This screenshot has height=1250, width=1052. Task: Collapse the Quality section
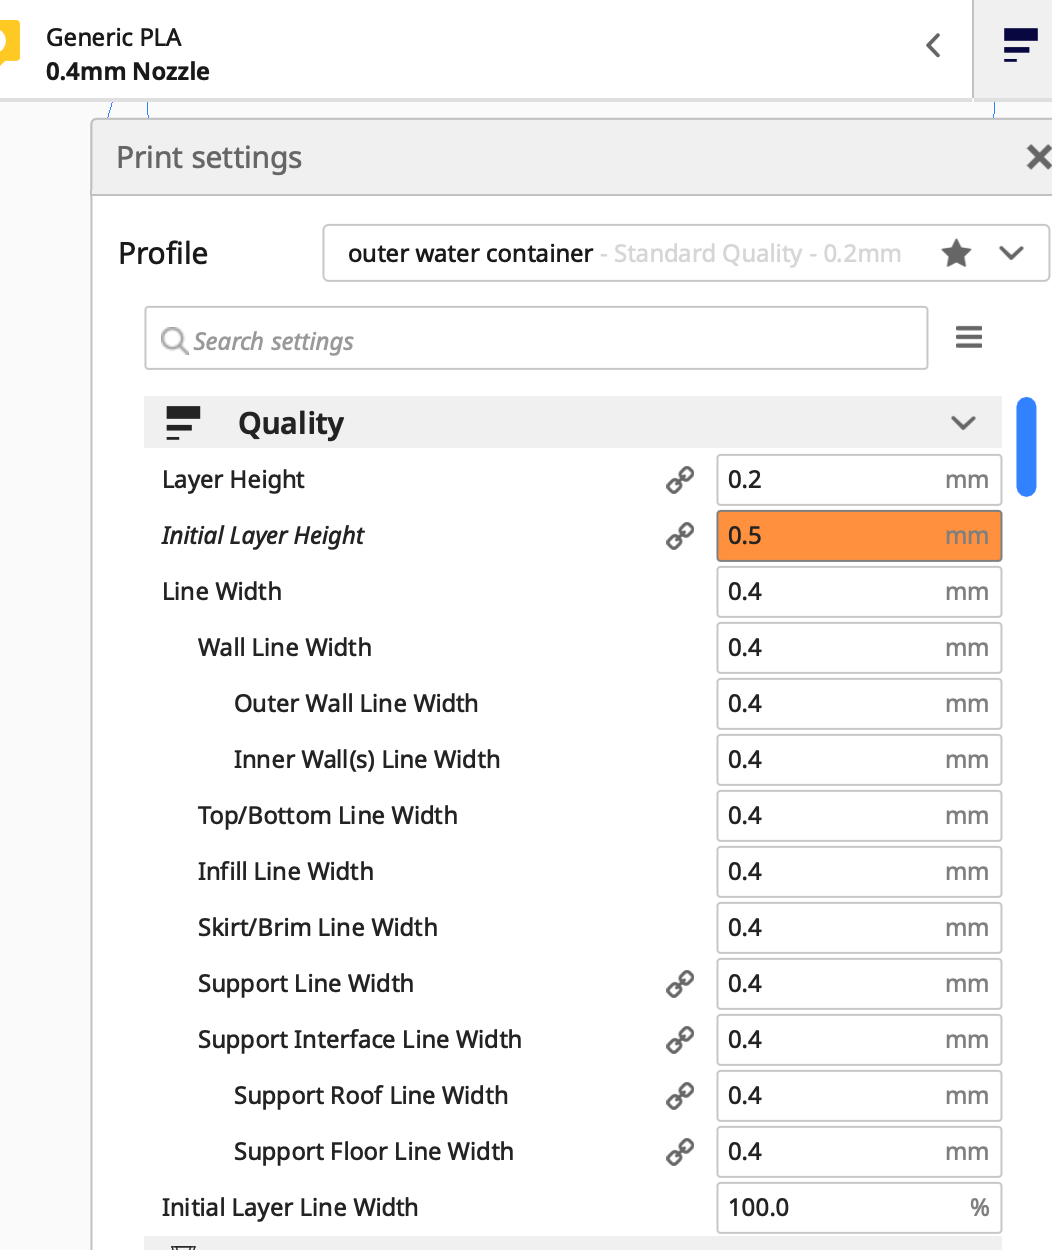[x=962, y=423]
